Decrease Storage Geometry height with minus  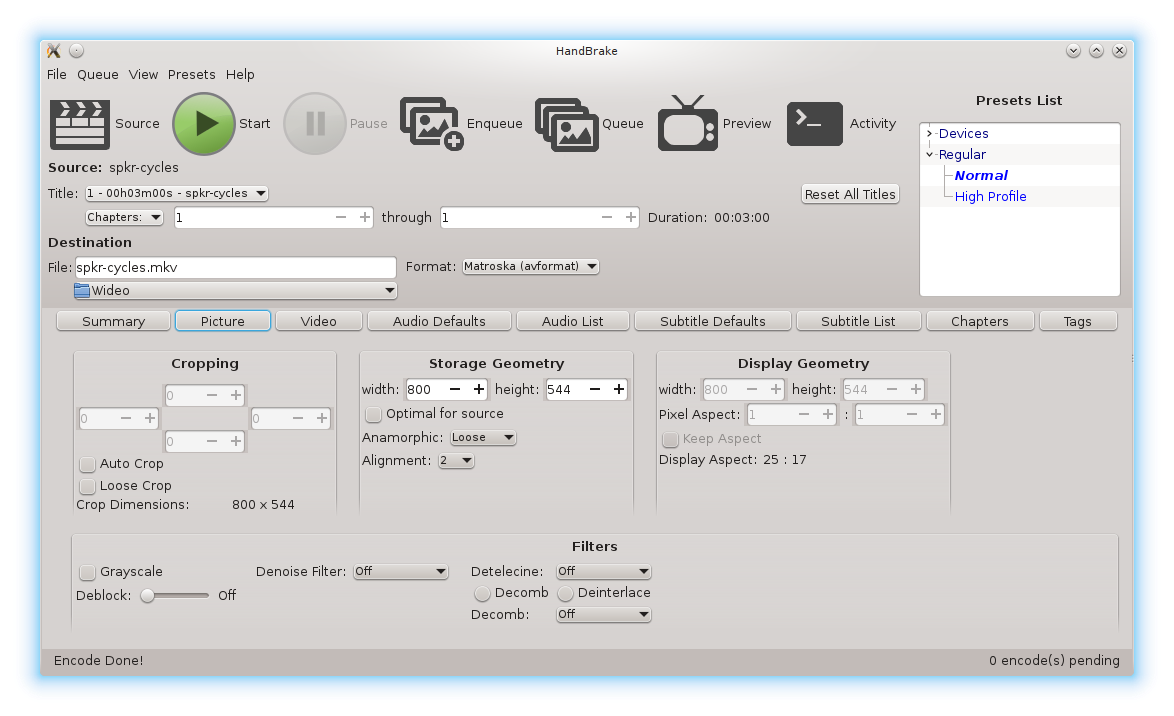[594, 389]
